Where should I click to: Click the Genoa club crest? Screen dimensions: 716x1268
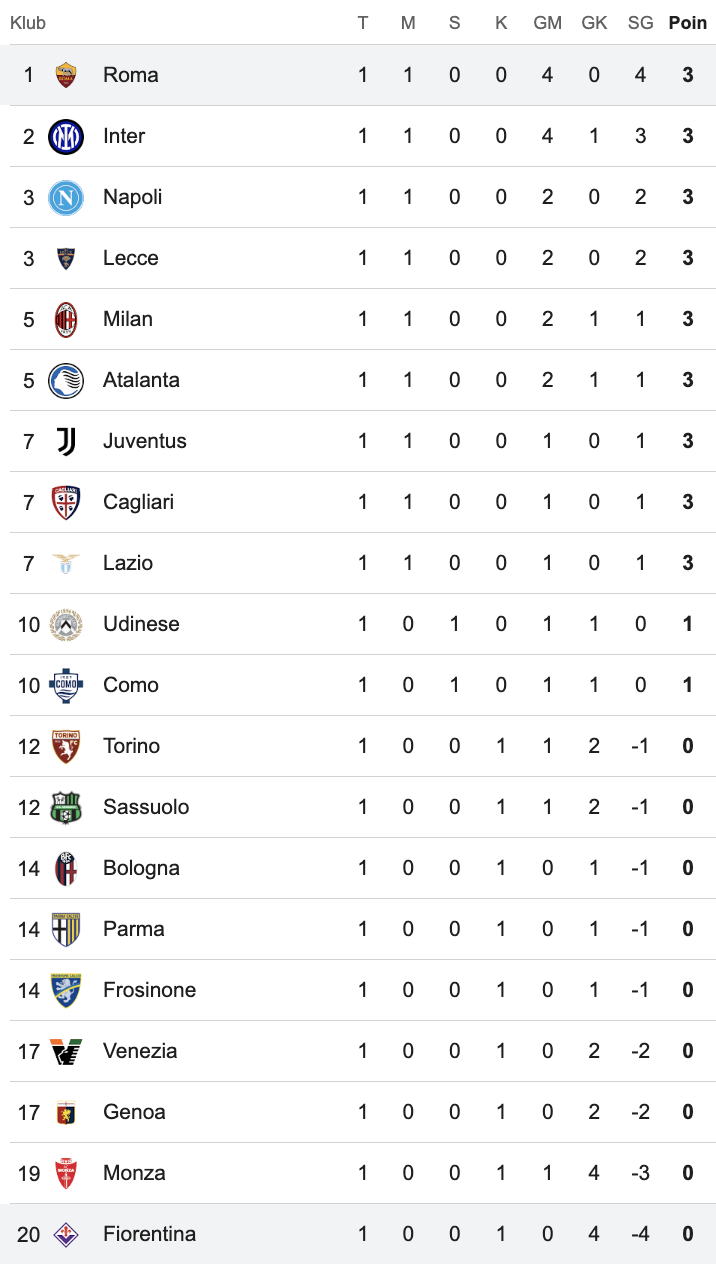click(66, 1112)
